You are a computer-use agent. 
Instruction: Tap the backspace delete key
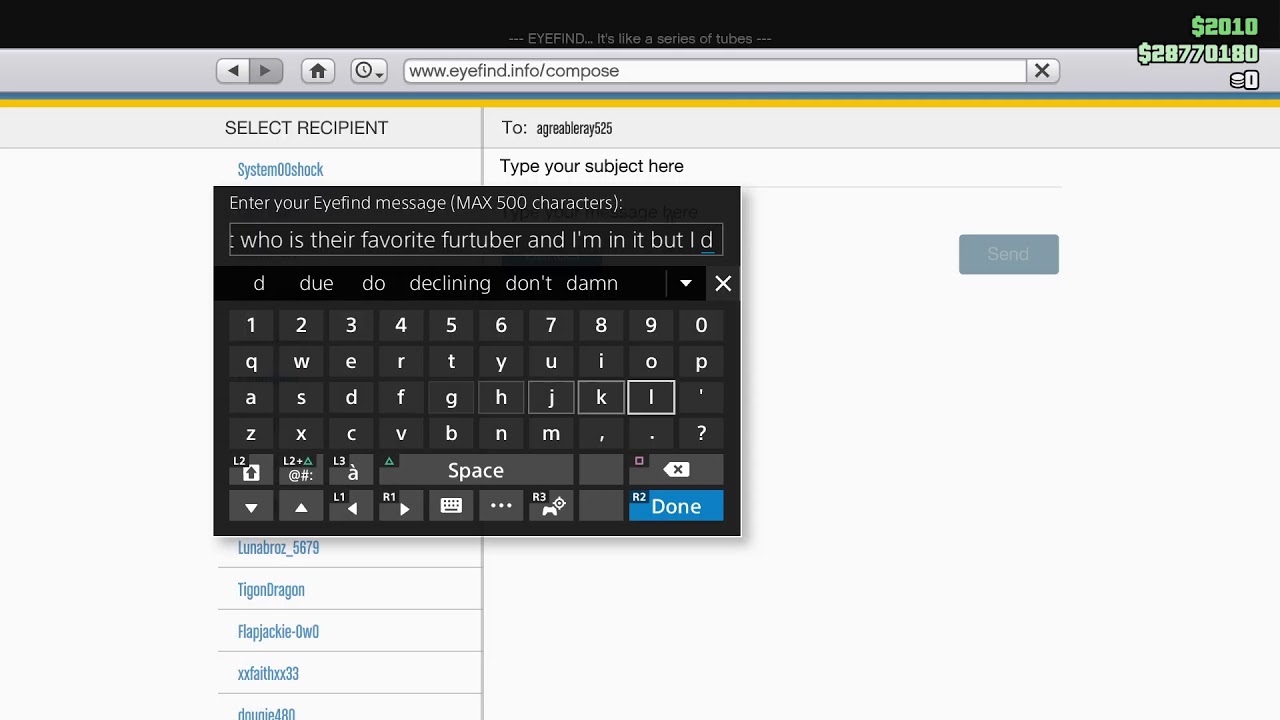tap(676, 471)
